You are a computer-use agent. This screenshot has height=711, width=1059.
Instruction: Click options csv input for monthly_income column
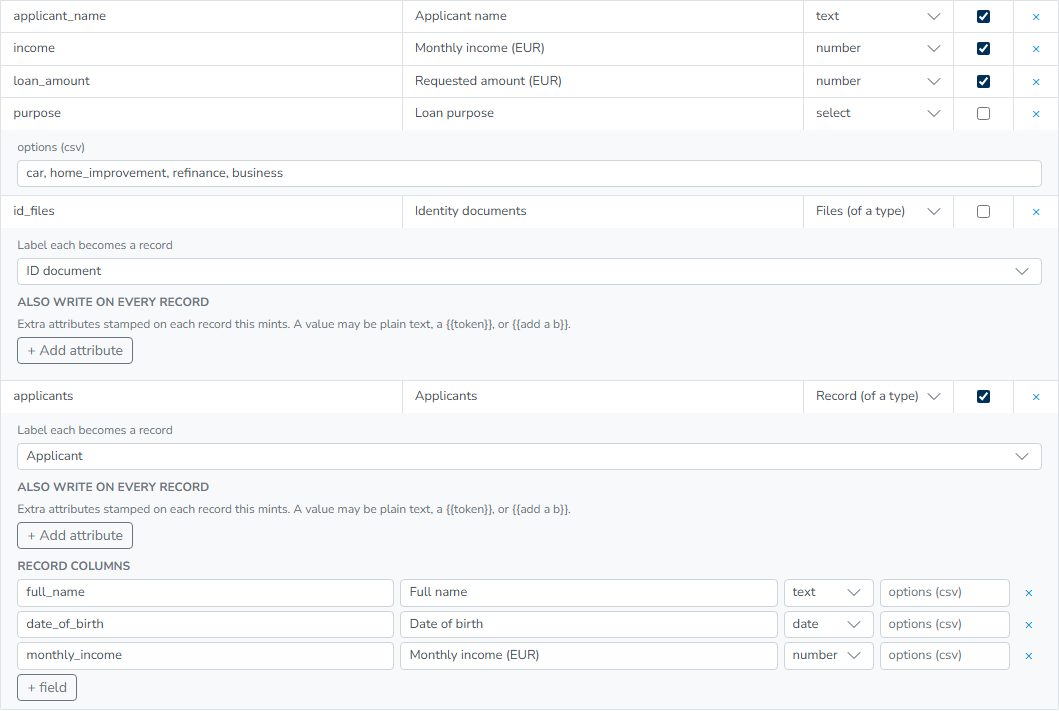pyautogui.click(x=945, y=656)
